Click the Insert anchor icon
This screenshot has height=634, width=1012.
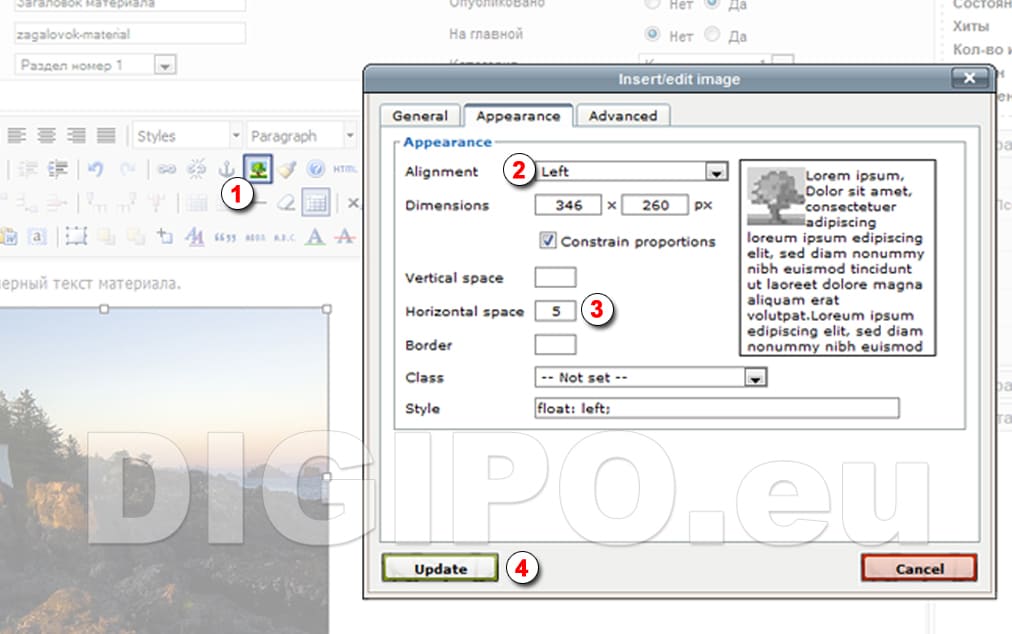(x=225, y=169)
